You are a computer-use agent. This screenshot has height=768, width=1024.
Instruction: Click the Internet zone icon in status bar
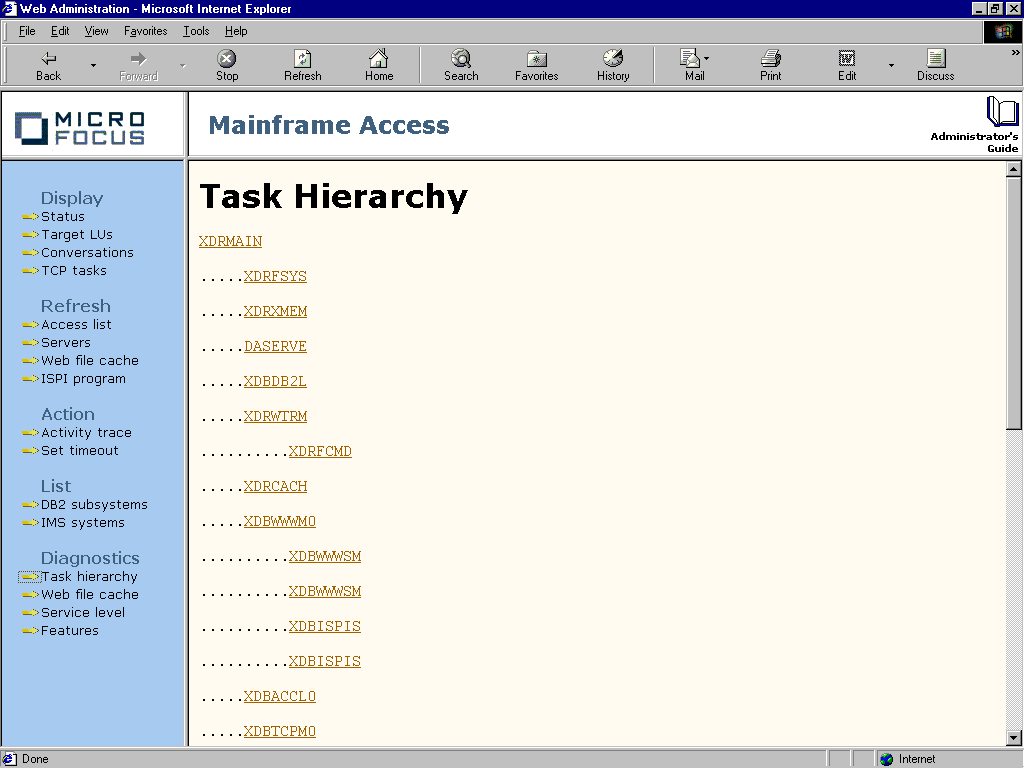pyautogui.click(x=884, y=758)
